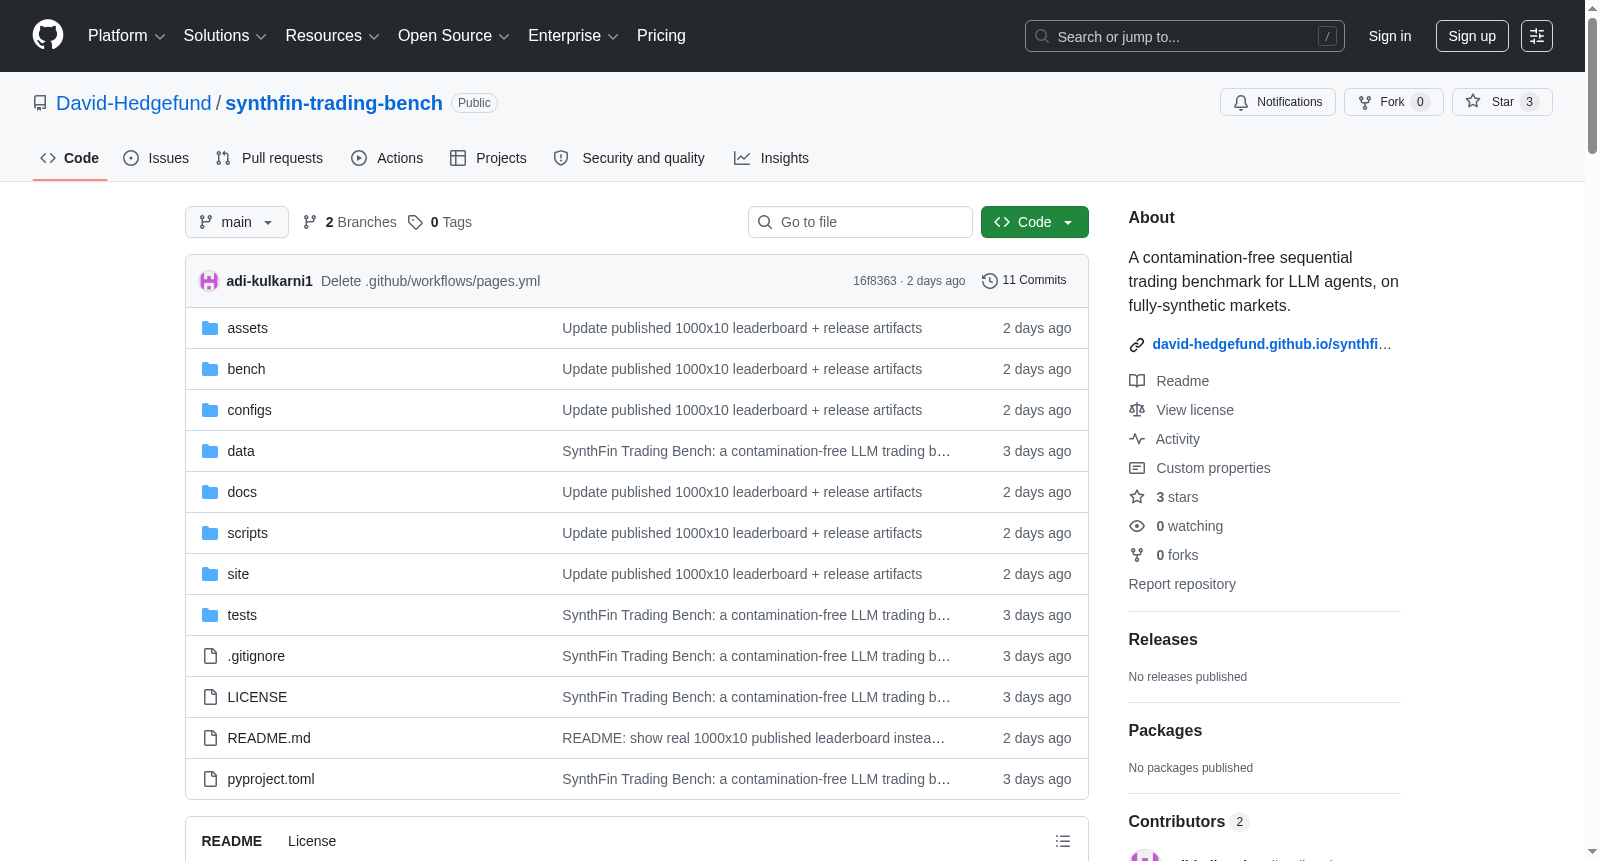
Task: Go to GitHub homepage via Octocat logo
Action: [x=48, y=35]
